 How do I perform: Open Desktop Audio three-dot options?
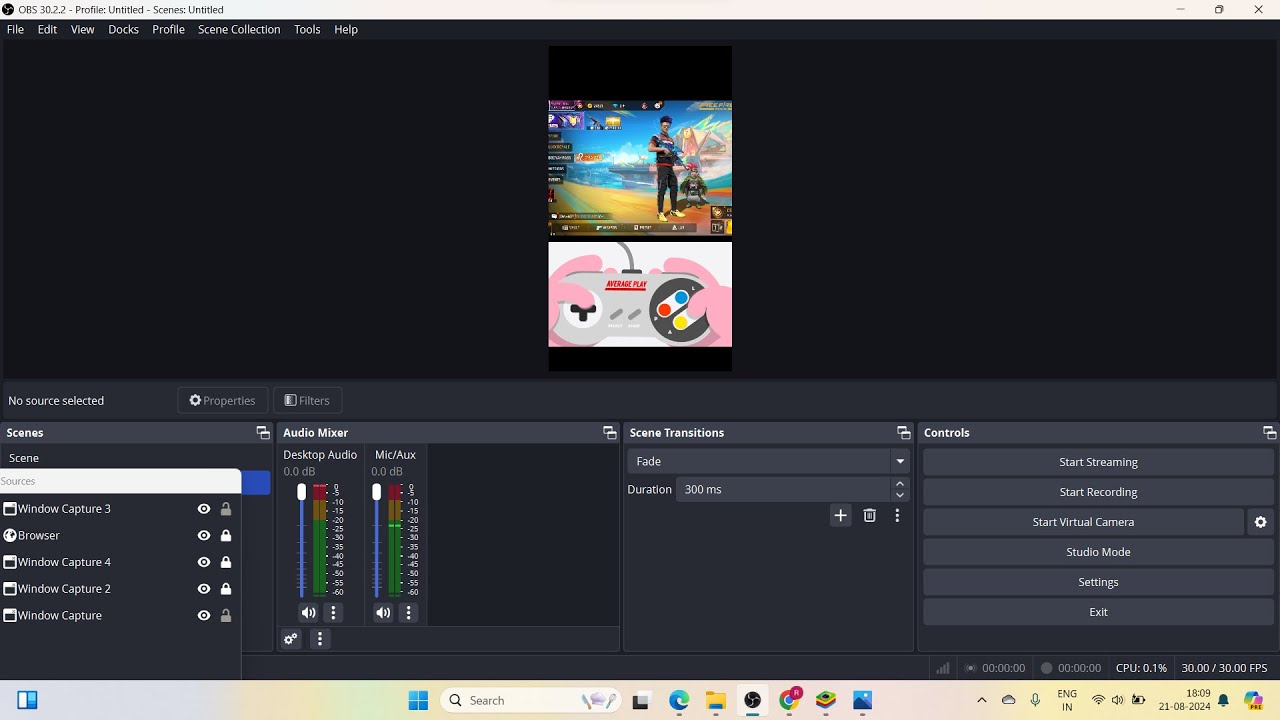[334, 613]
